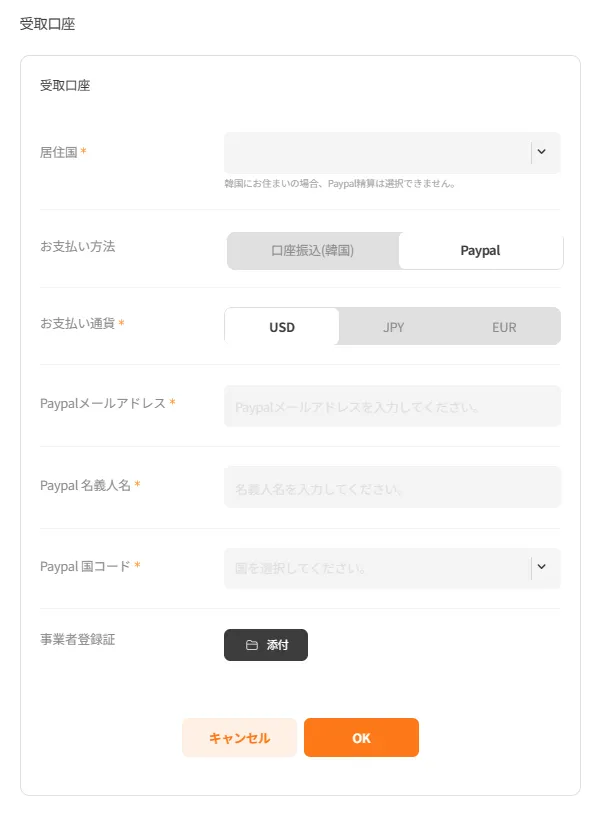Click the 事業者登録証 label
The width and height of the screenshot is (610, 813).
tap(78, 640)
